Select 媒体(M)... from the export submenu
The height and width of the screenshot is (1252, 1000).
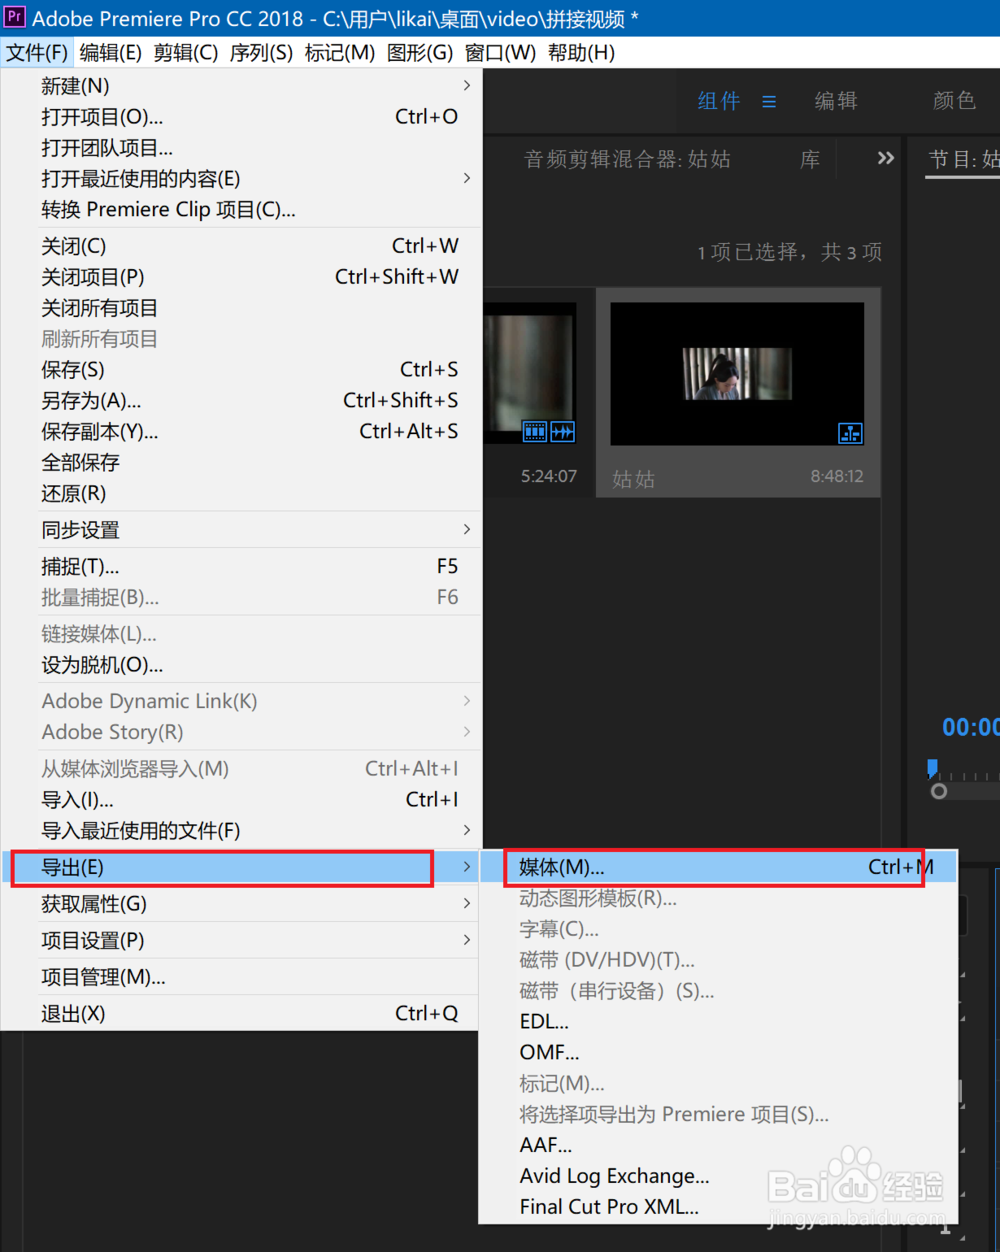[x=562, y=867]
